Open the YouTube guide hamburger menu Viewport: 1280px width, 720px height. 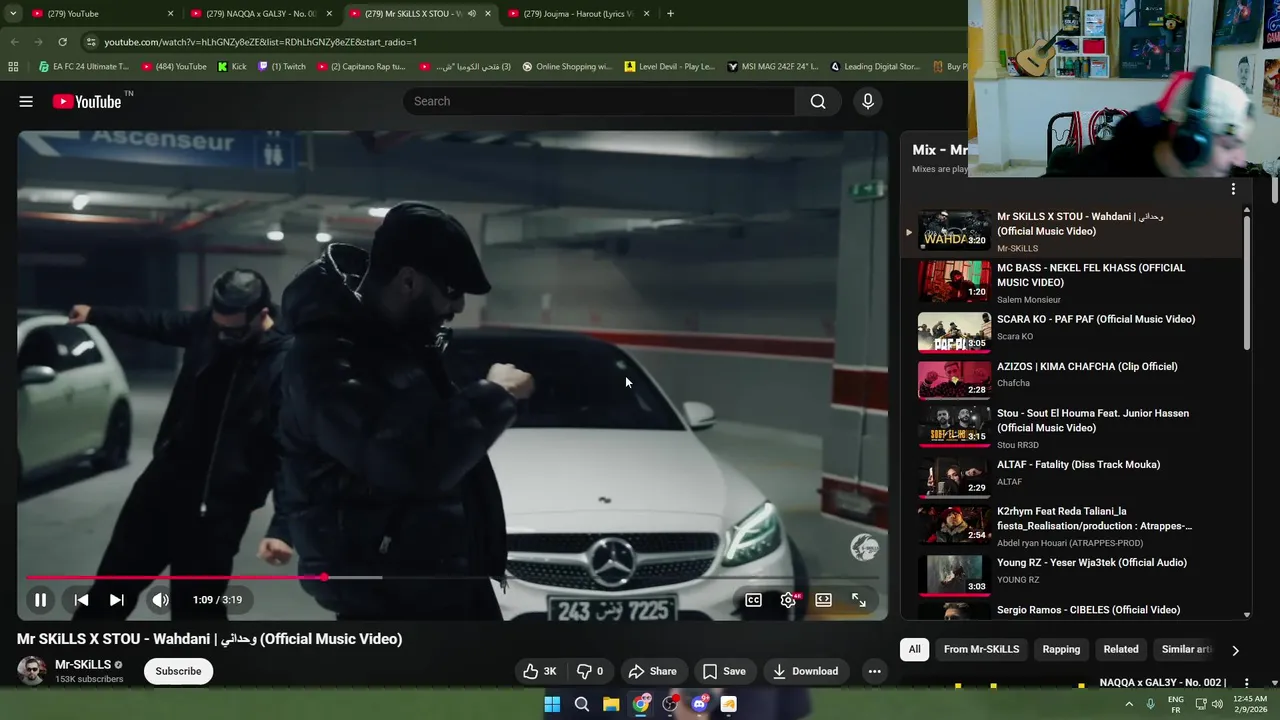[x=26, y=101]
